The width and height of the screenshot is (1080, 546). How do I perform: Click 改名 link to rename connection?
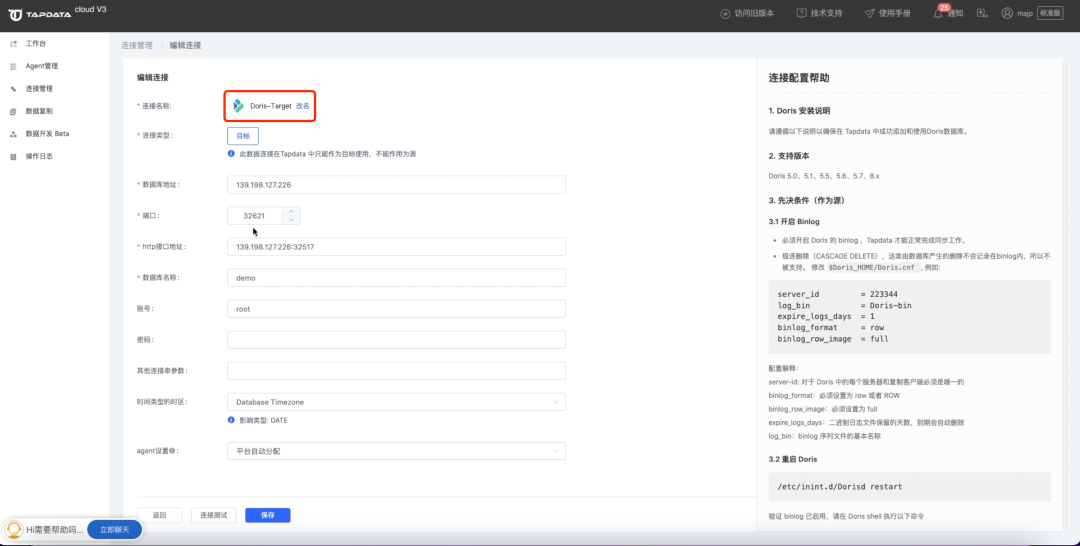point(302,106)
